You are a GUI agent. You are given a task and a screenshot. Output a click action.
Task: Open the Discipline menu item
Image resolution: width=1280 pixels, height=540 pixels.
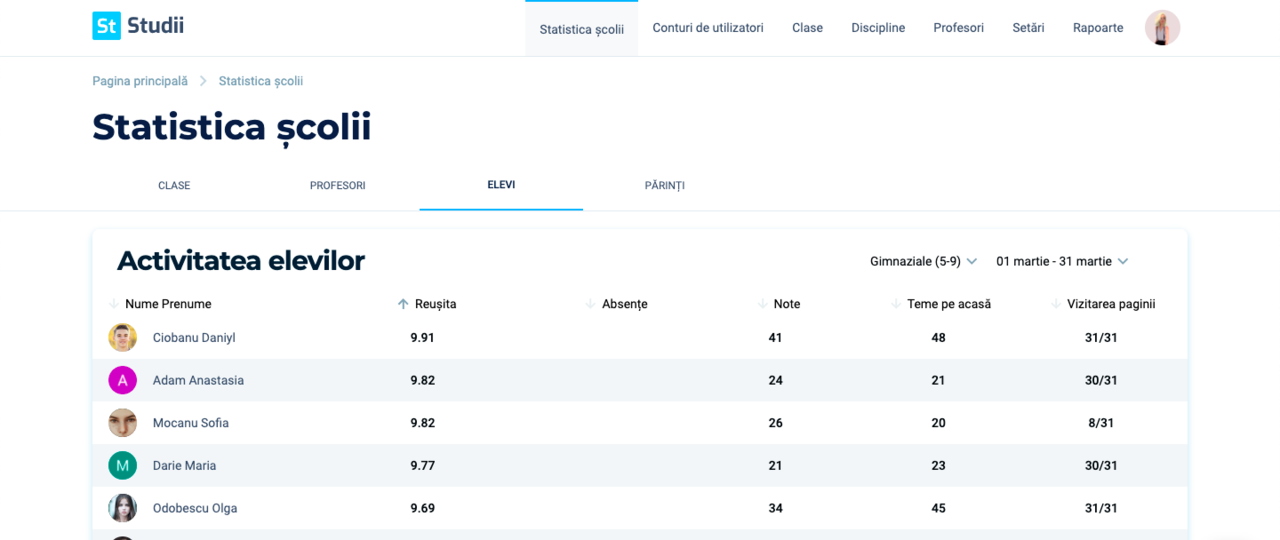coord(878,28)
